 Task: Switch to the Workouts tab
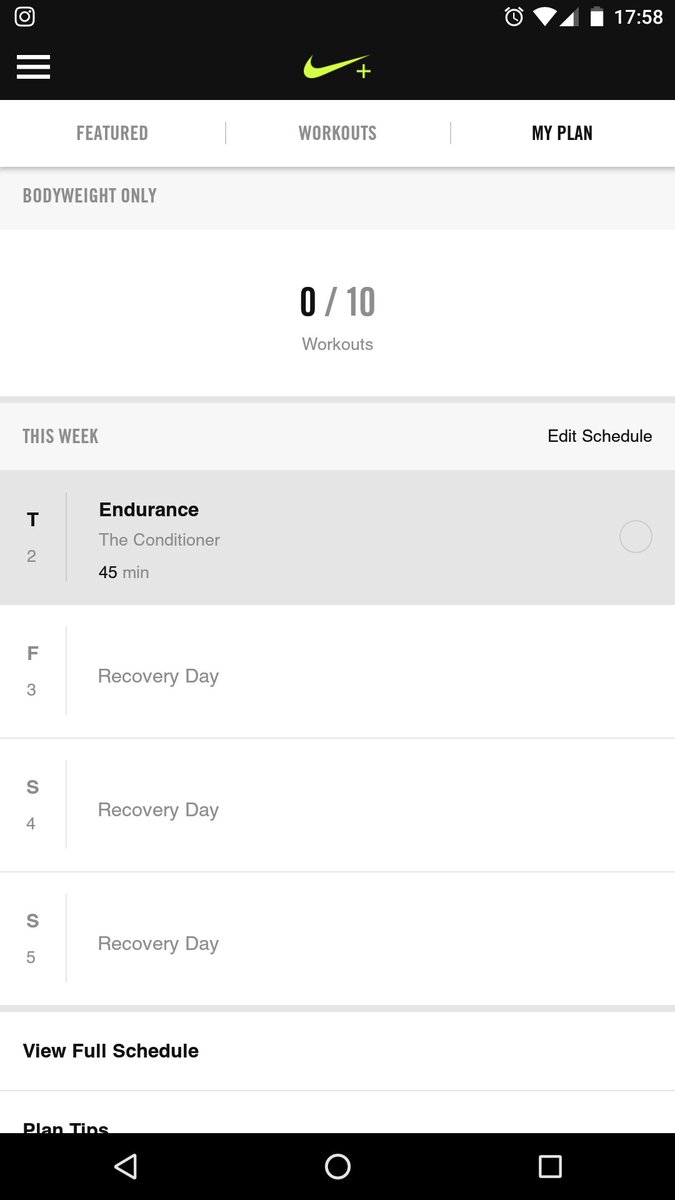(338, 133)
